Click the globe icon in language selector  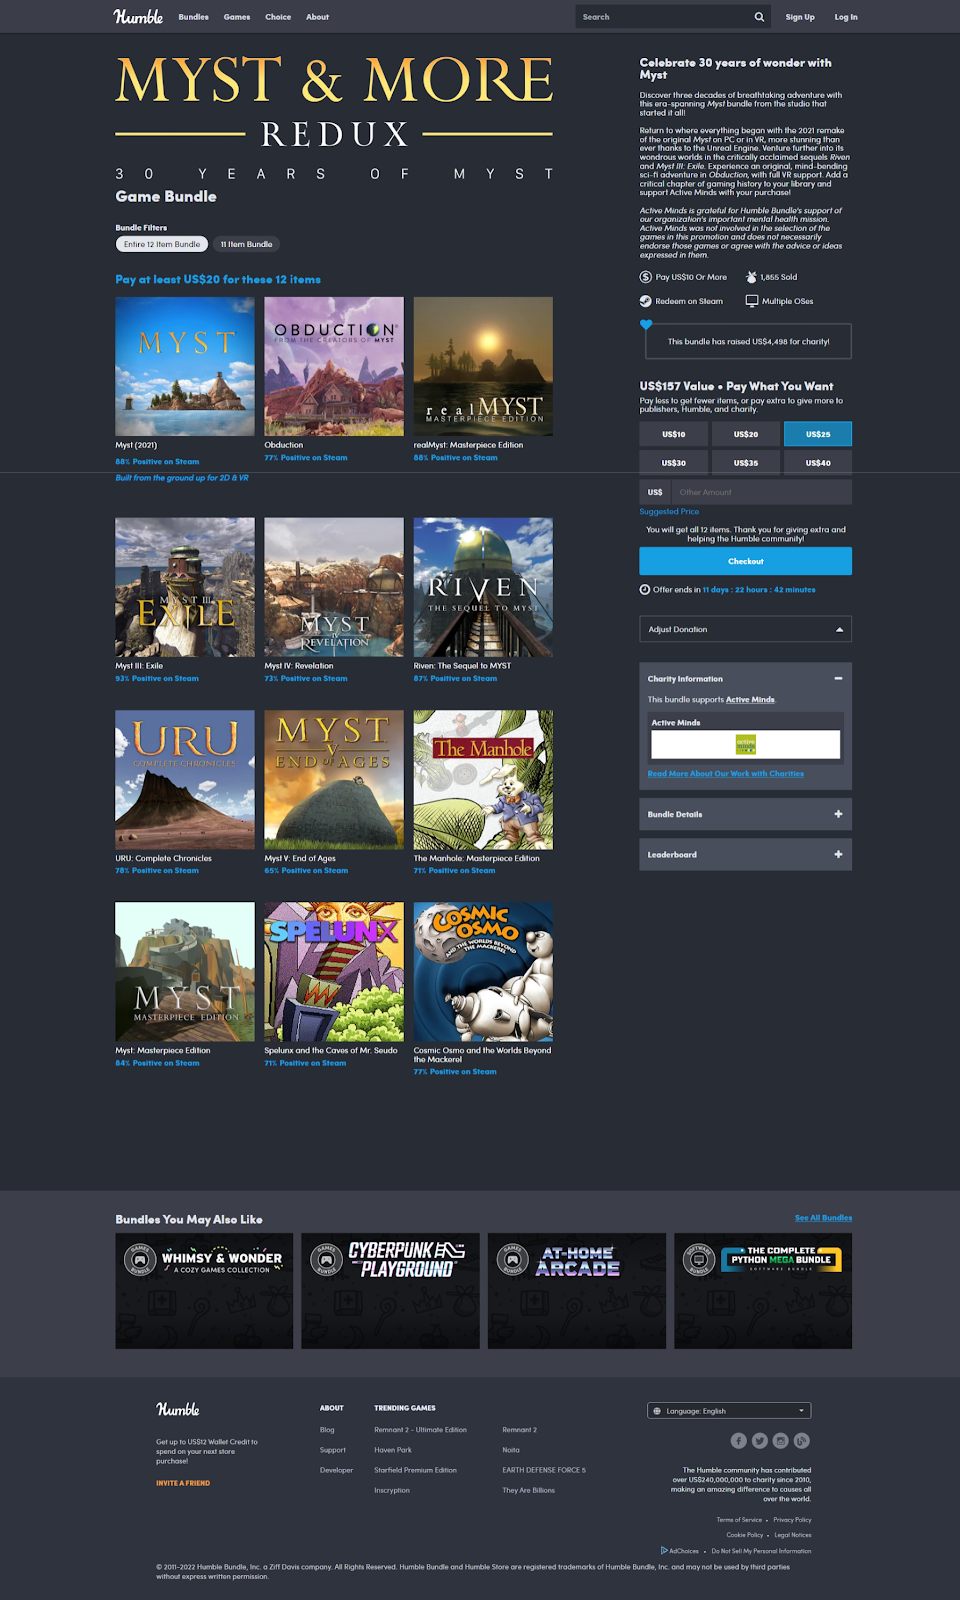click(657, 1411)
